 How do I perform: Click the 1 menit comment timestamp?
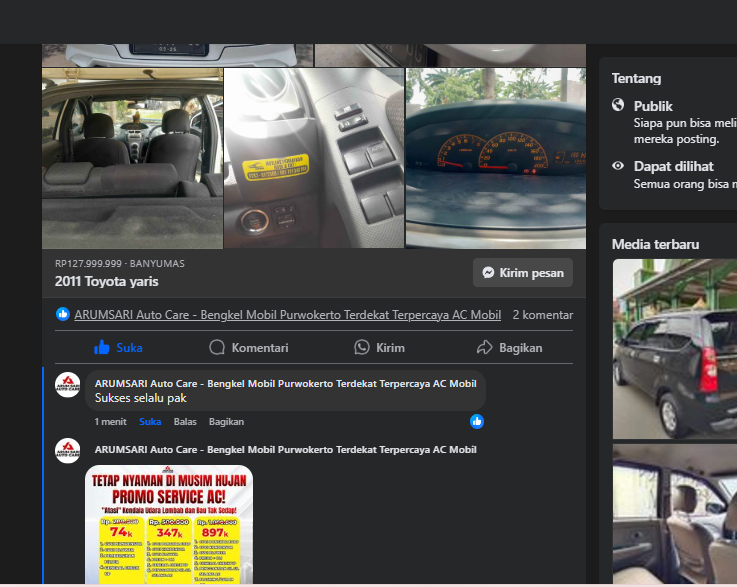pos(110,422)
